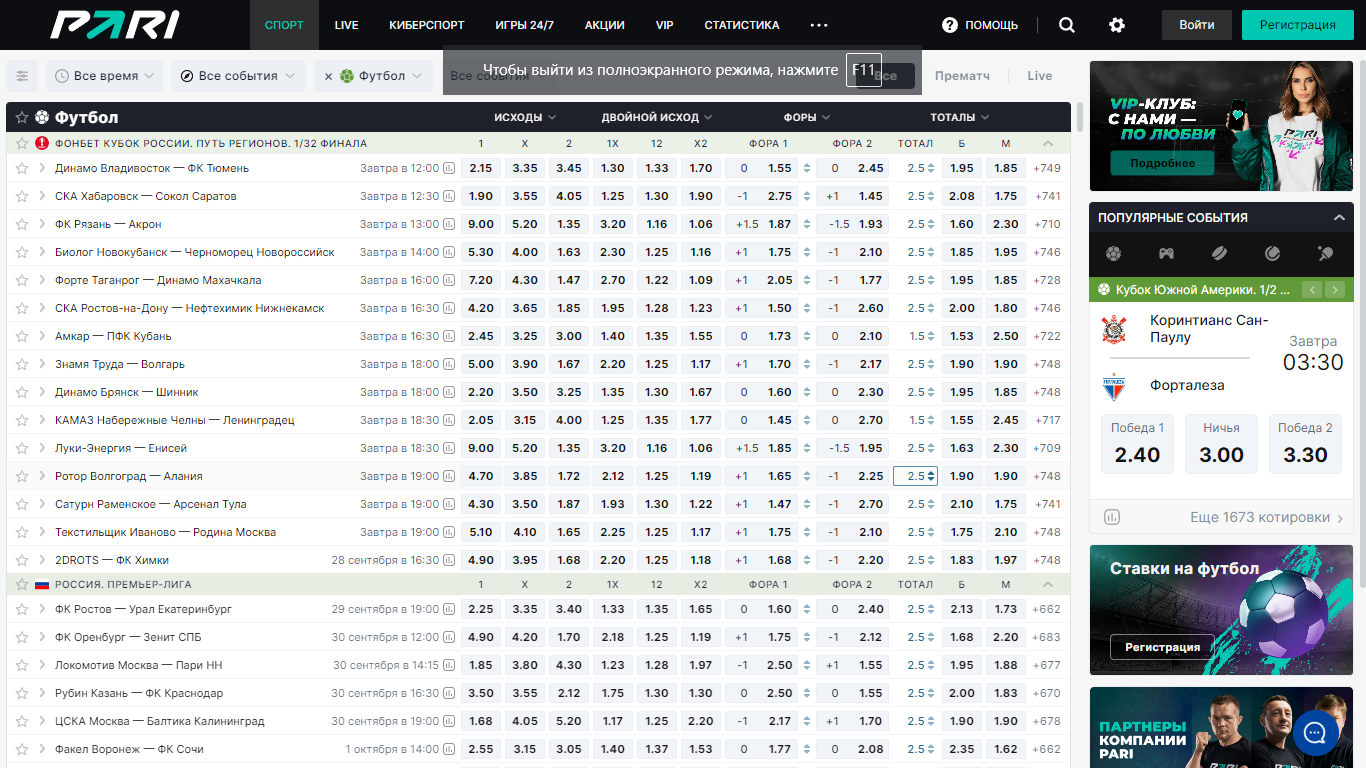
Task: Adjust total stepper for Ротор Волгоград — Алания
Action: click(916, 477)
